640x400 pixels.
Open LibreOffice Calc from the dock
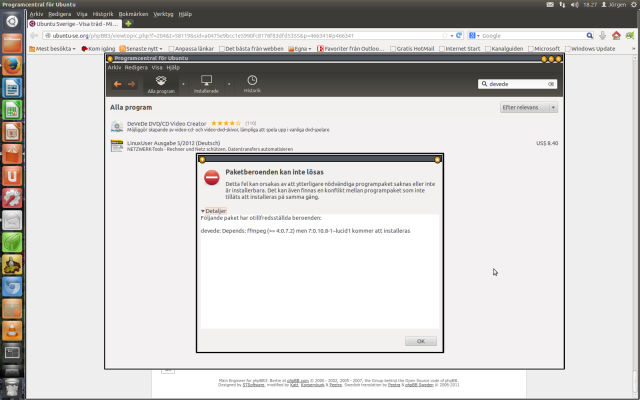pyautogui.click(x=12, y=110)
